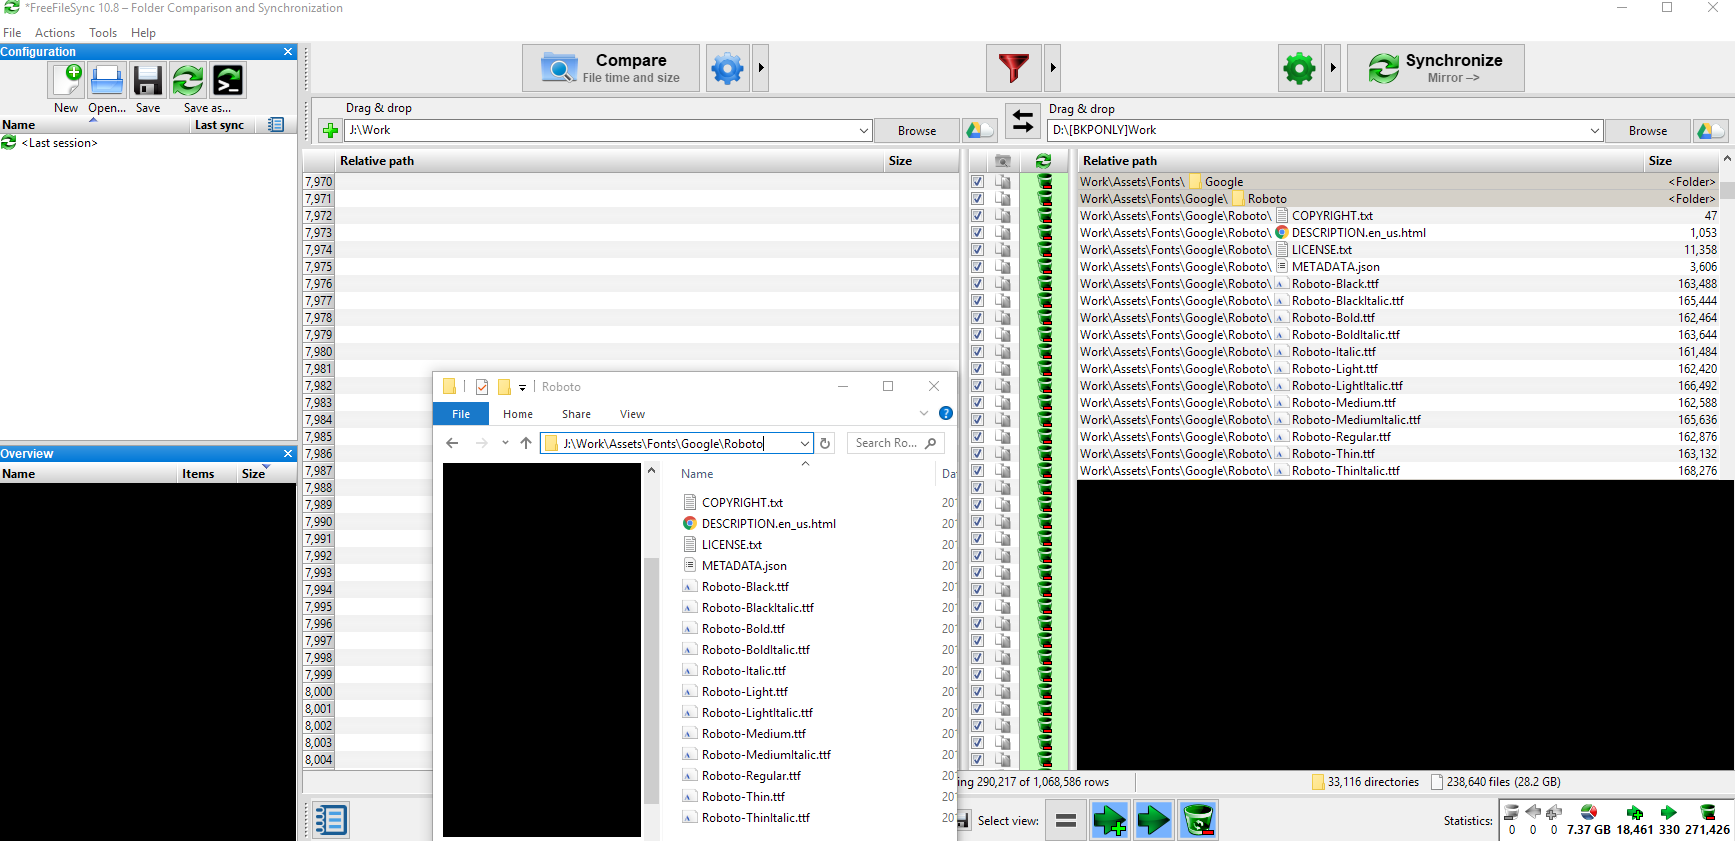
Task: Click the Last sync column options icon
Action: 276,124
